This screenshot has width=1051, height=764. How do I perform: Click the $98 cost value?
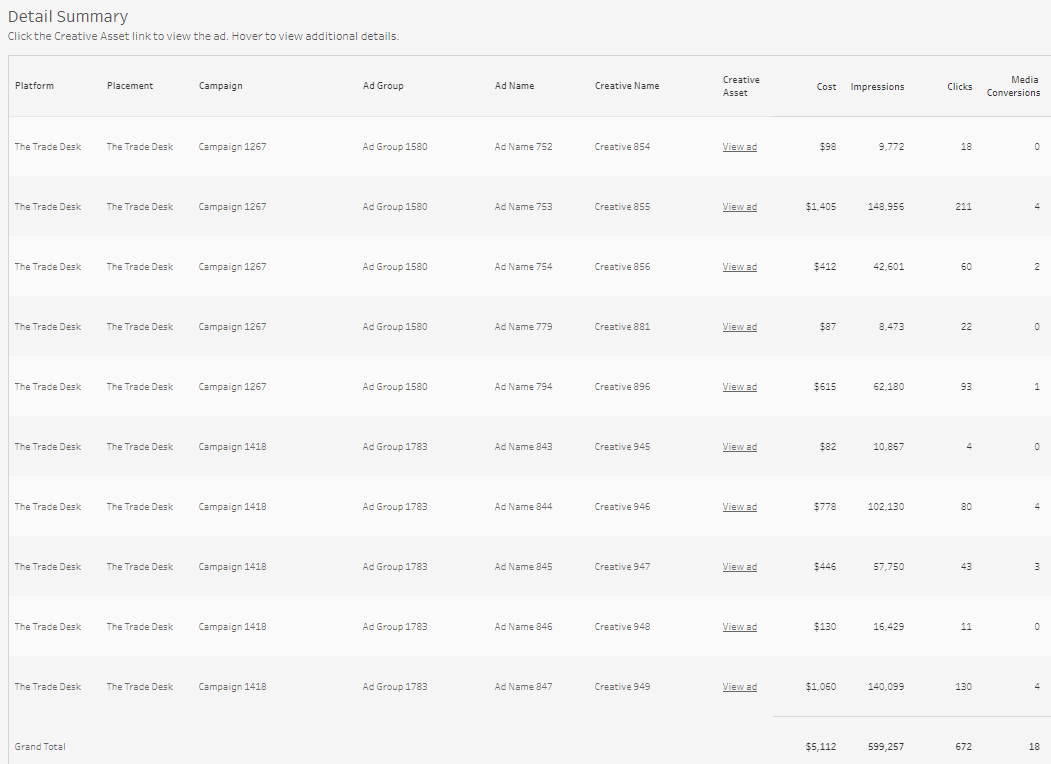pyautogui.click(x=828, y=147)
